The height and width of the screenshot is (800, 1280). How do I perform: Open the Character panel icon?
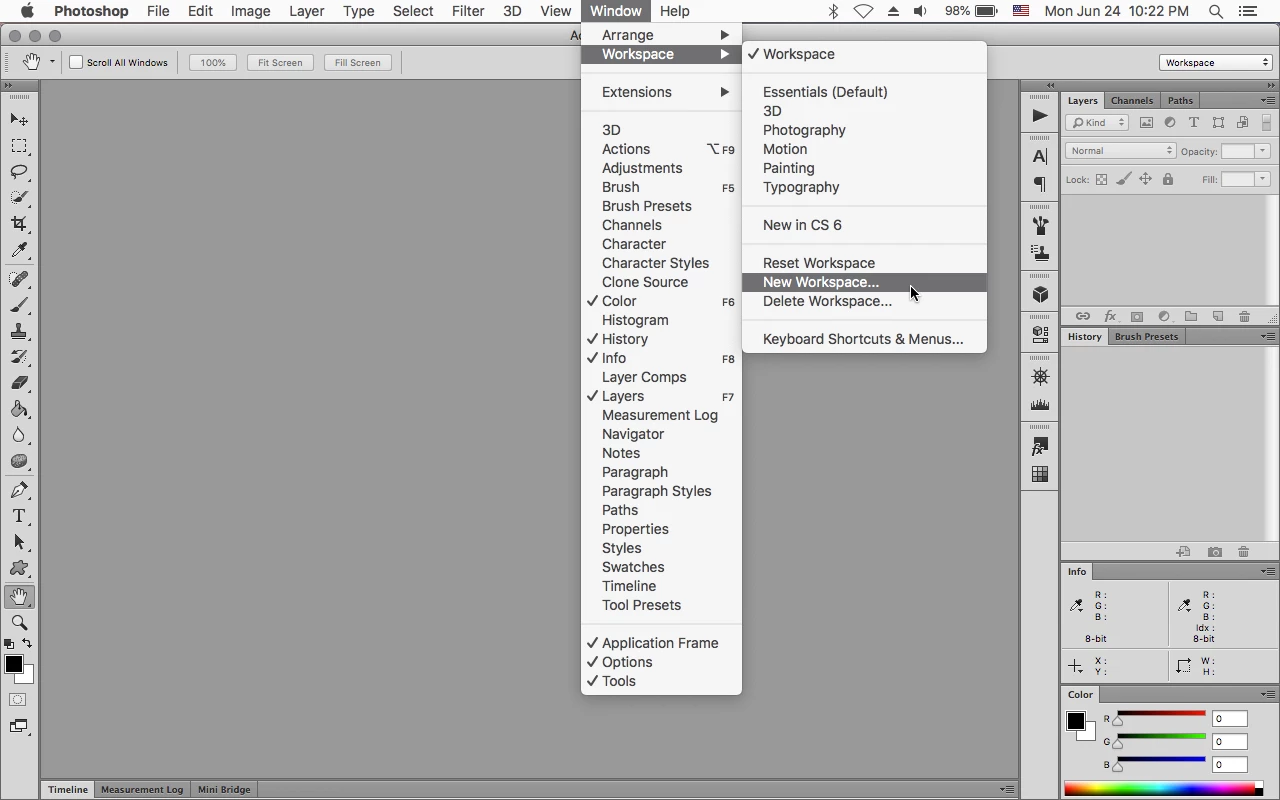pos(1040,157)
